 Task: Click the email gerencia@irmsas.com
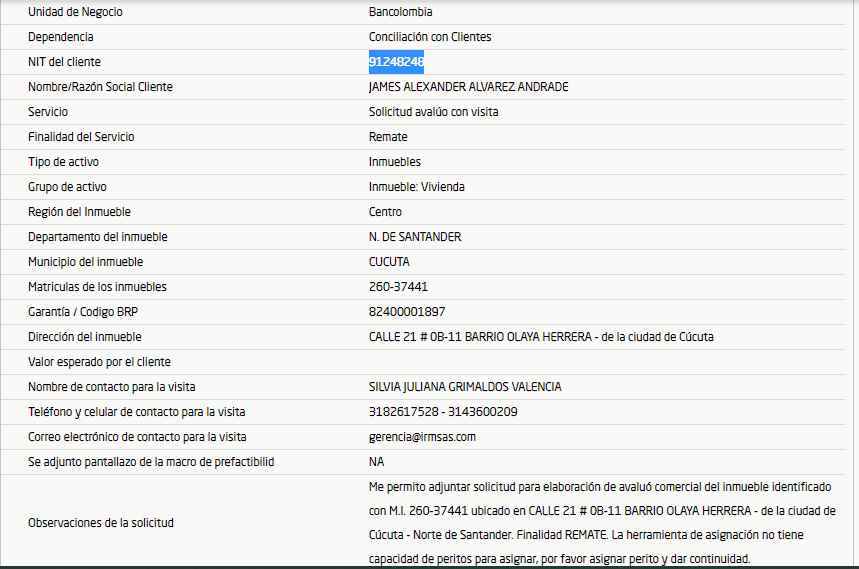tap(422, 437)
